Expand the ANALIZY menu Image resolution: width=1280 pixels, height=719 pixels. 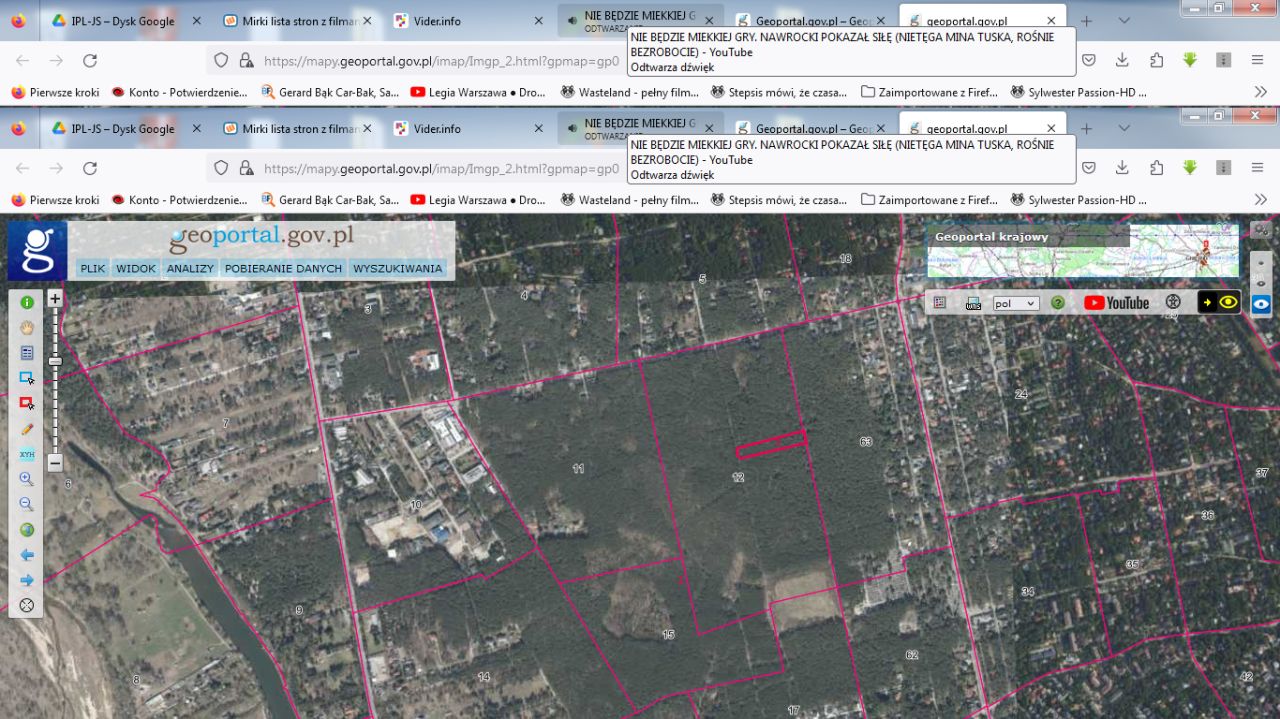190,268
